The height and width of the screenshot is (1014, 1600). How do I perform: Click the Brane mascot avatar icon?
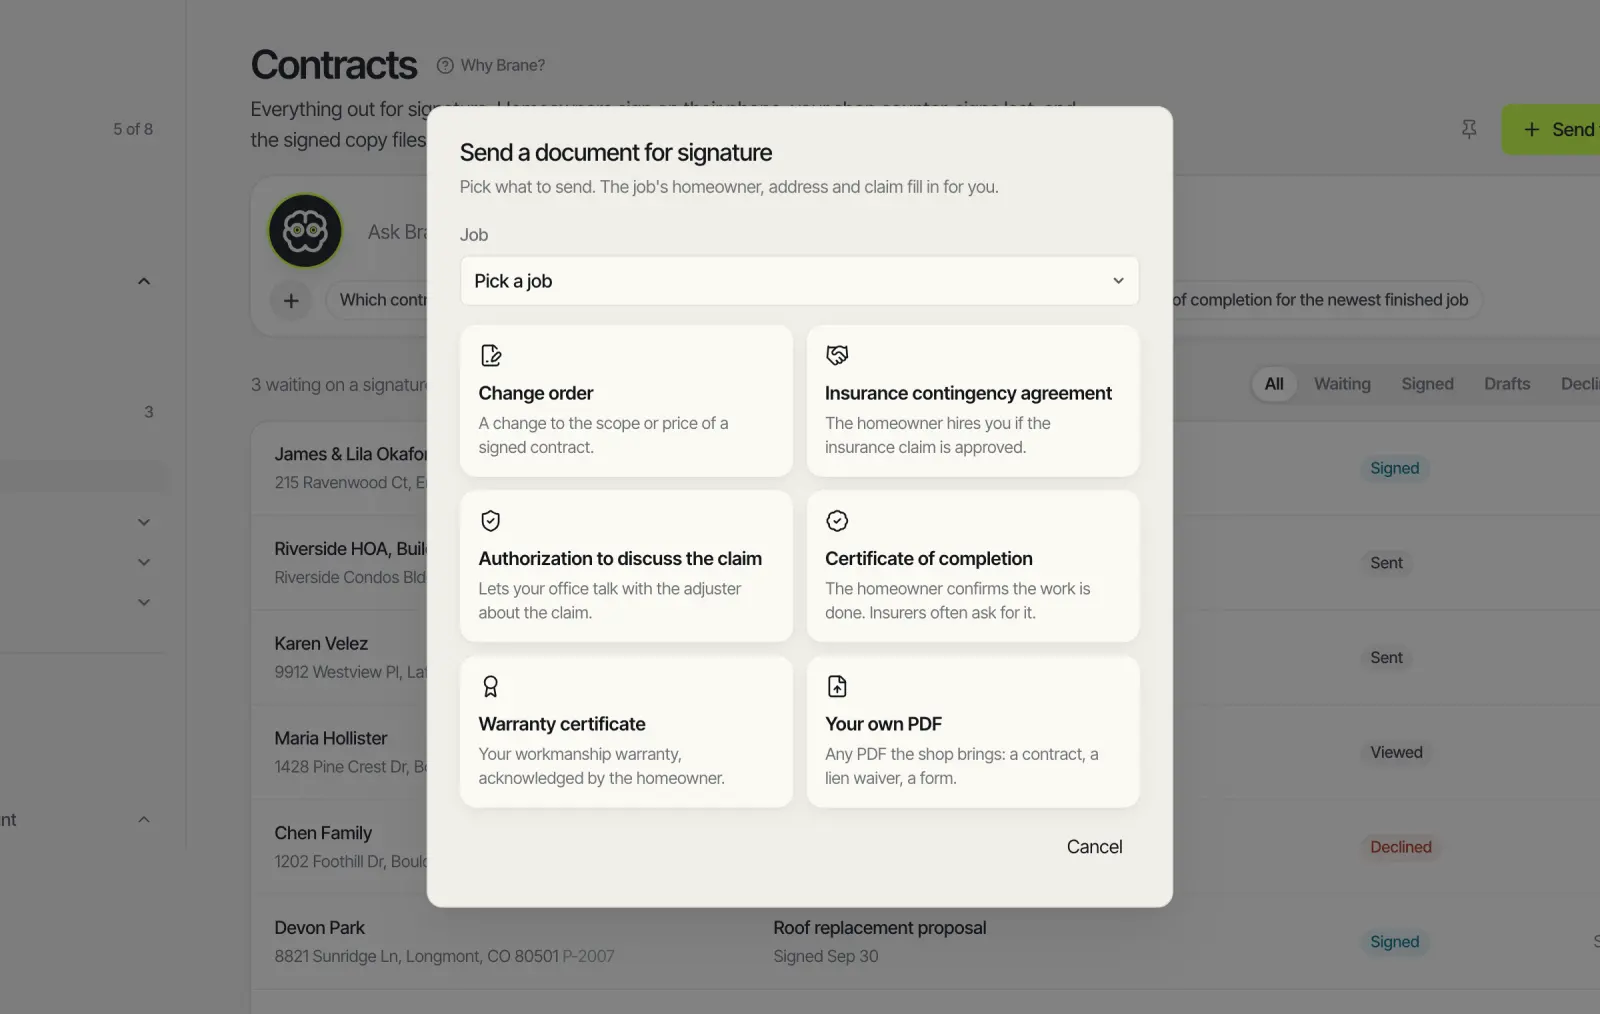click(305, 231)
